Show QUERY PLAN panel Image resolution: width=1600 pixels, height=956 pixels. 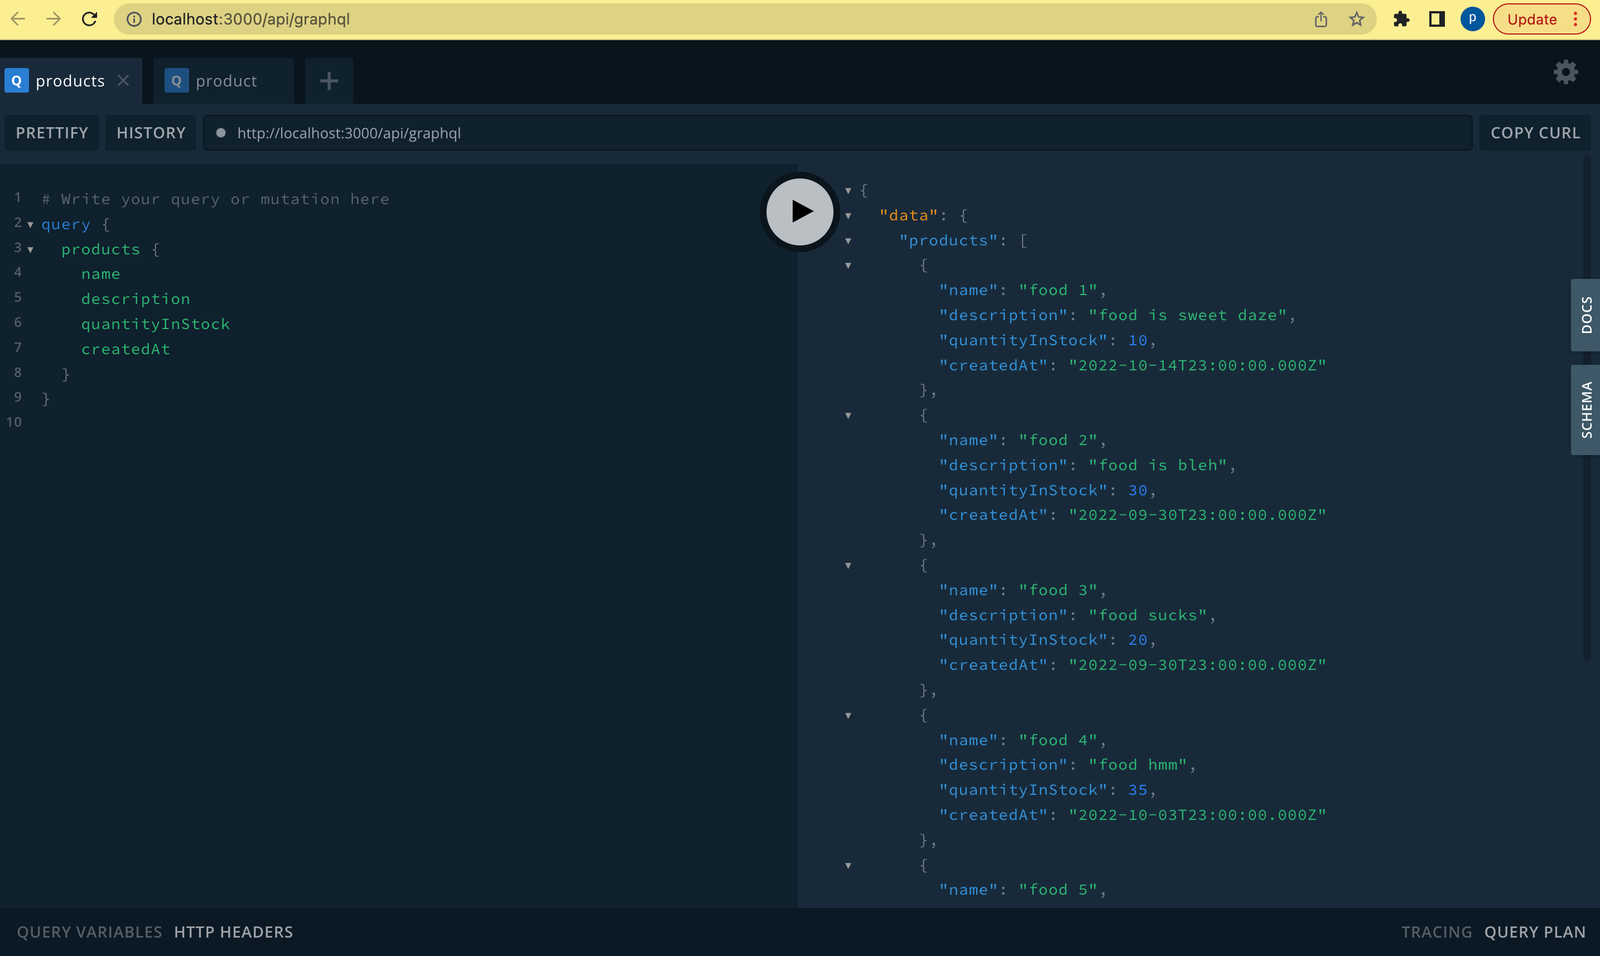pyautogui.click(x=1535, y=932)
